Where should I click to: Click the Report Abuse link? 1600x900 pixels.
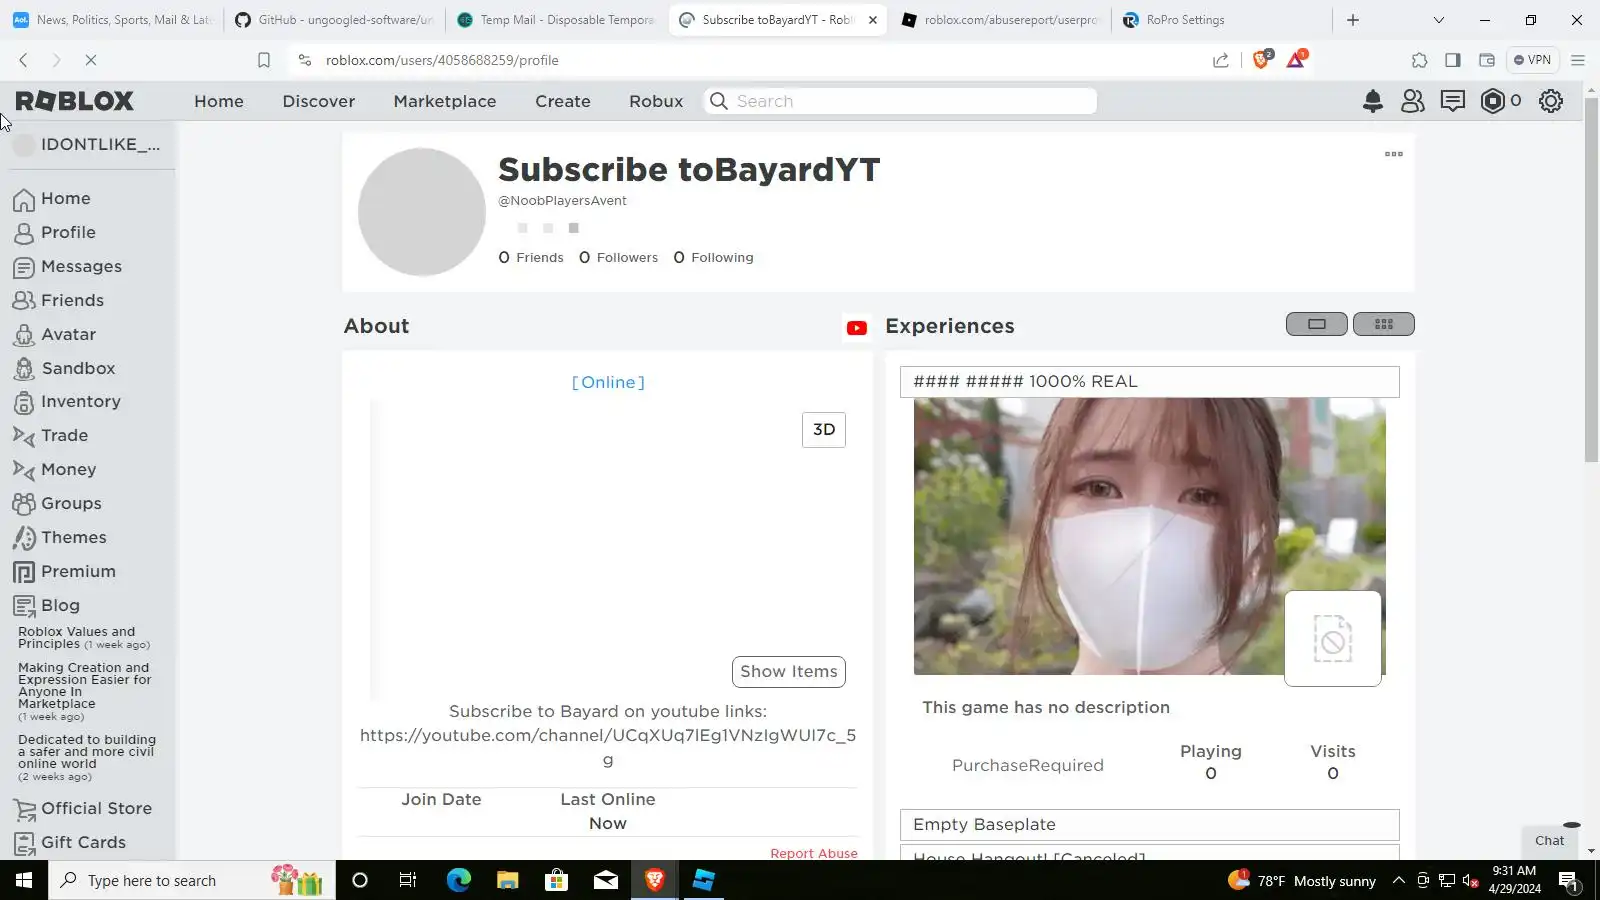(x=814, y=854)
